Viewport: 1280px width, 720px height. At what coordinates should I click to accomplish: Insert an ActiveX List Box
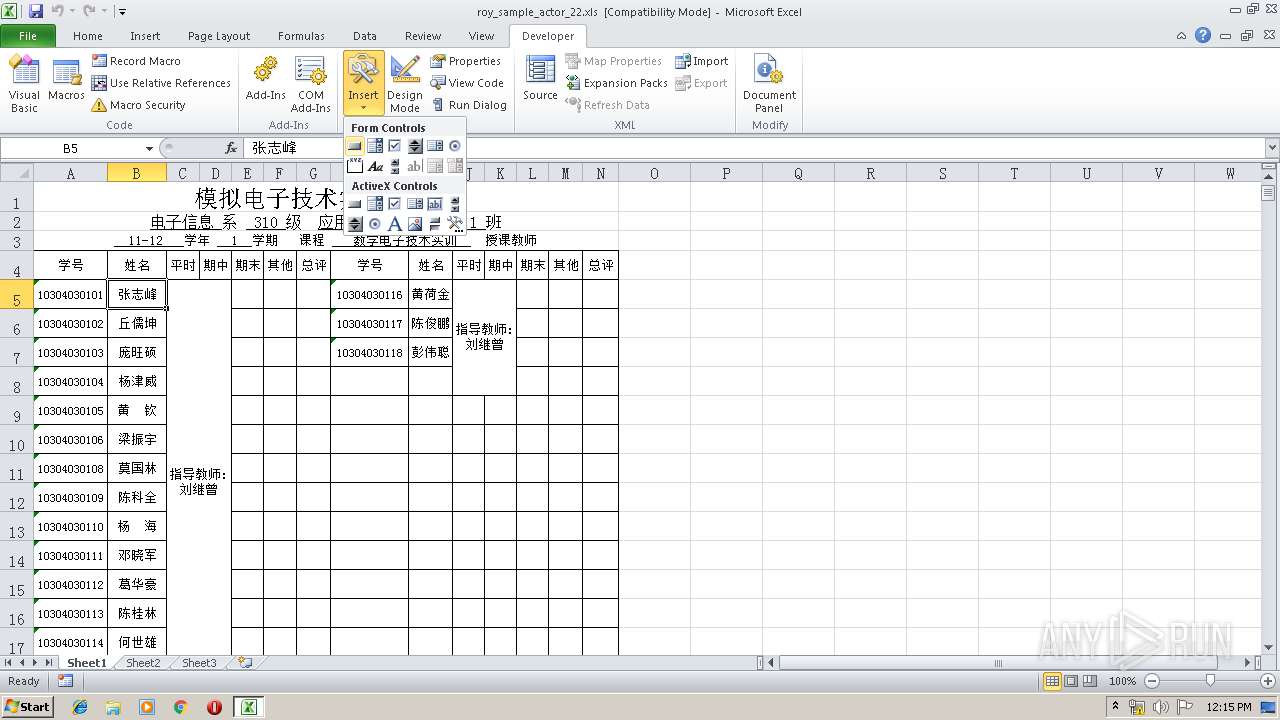click(415, 204)
